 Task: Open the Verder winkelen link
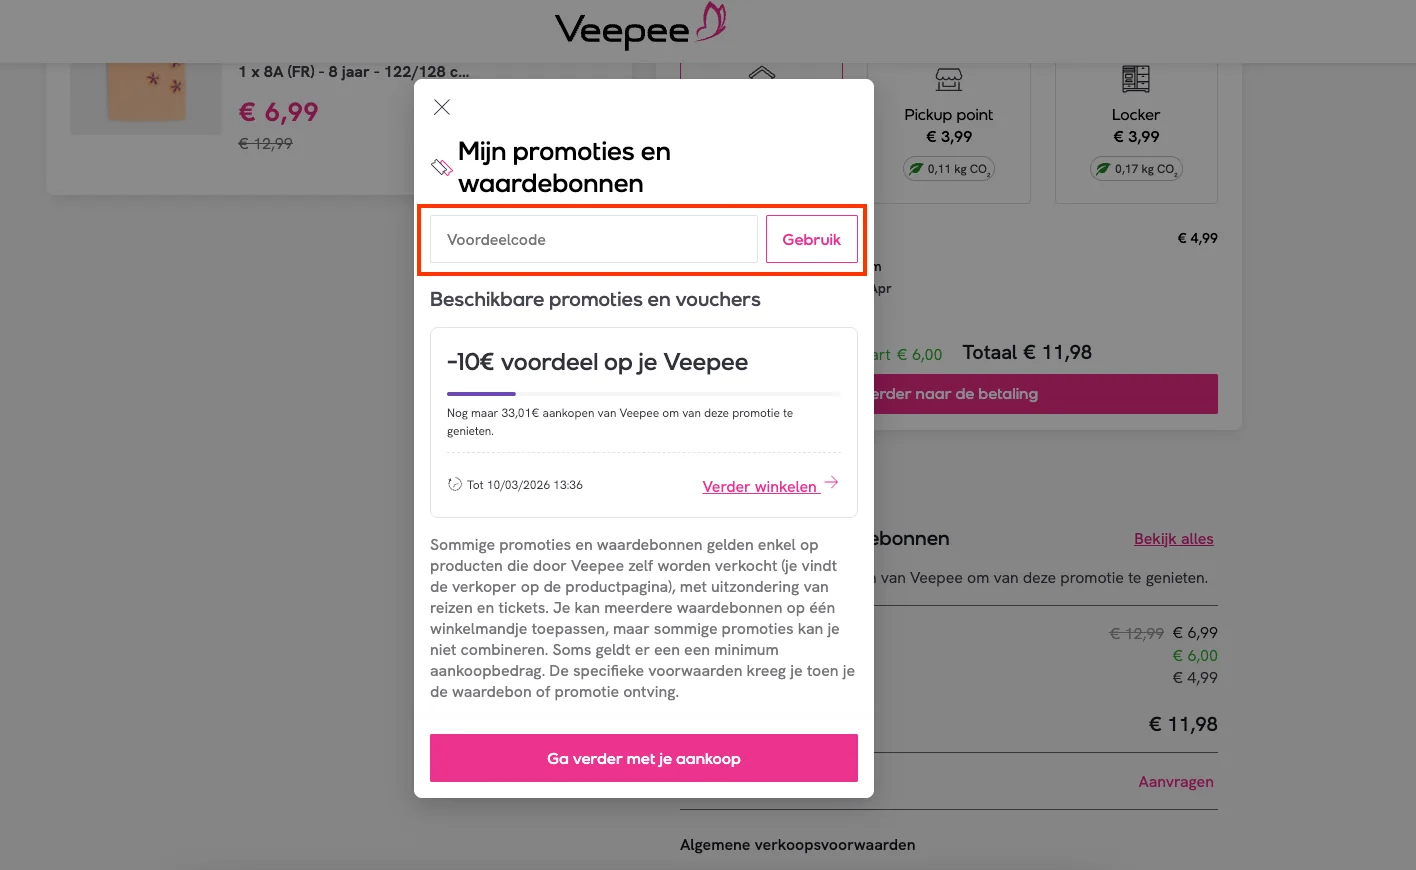[761, 486]
